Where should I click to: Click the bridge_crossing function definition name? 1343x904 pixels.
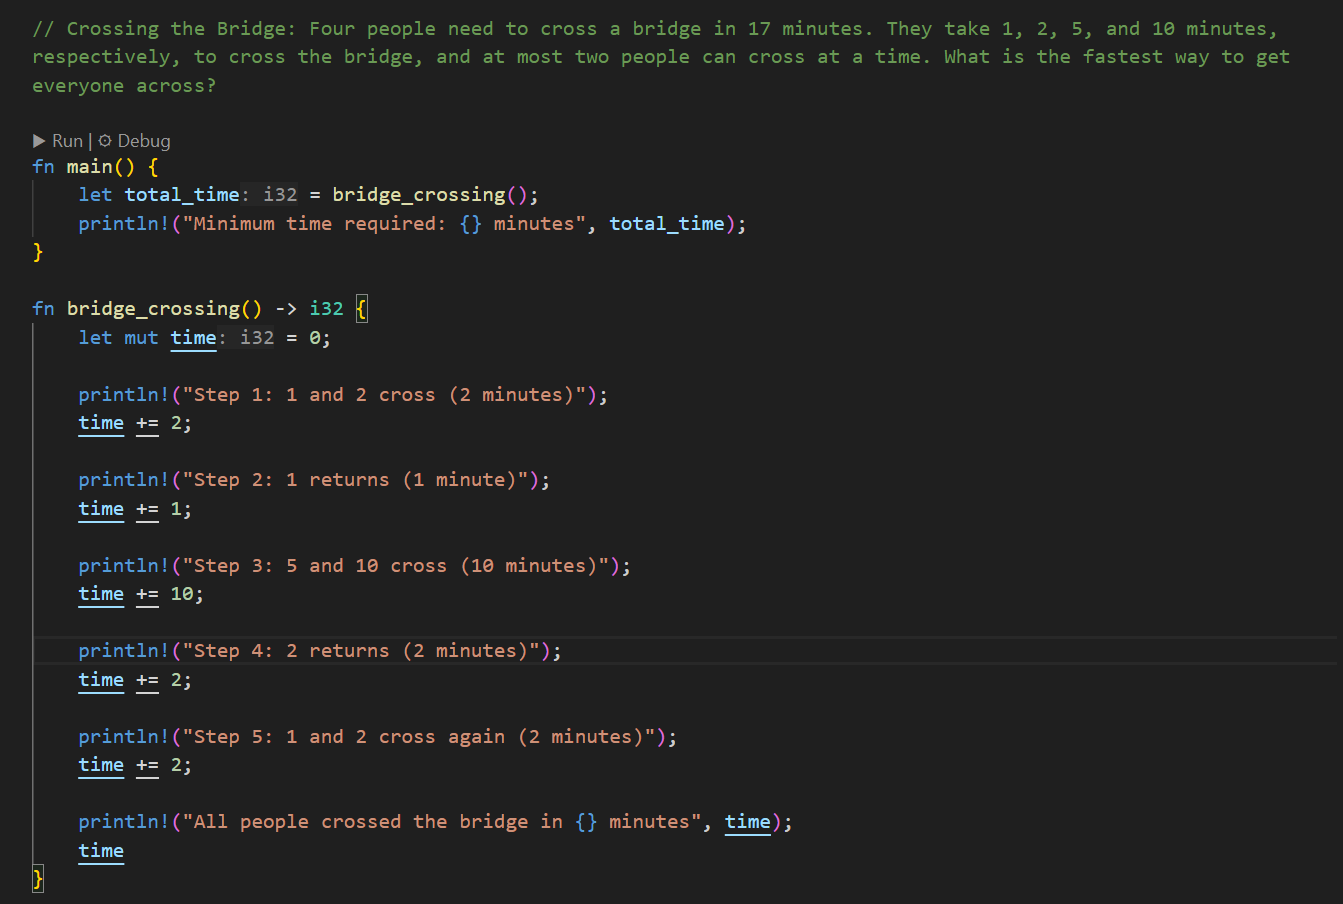(153, 309)
